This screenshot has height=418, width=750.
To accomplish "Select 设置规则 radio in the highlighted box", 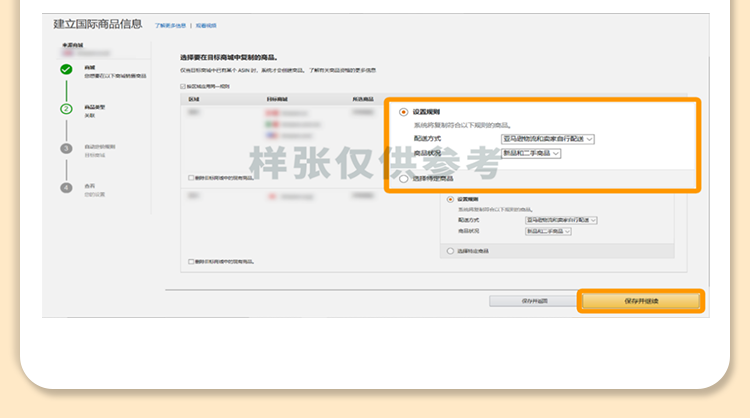I will click(x=404, y=113).
